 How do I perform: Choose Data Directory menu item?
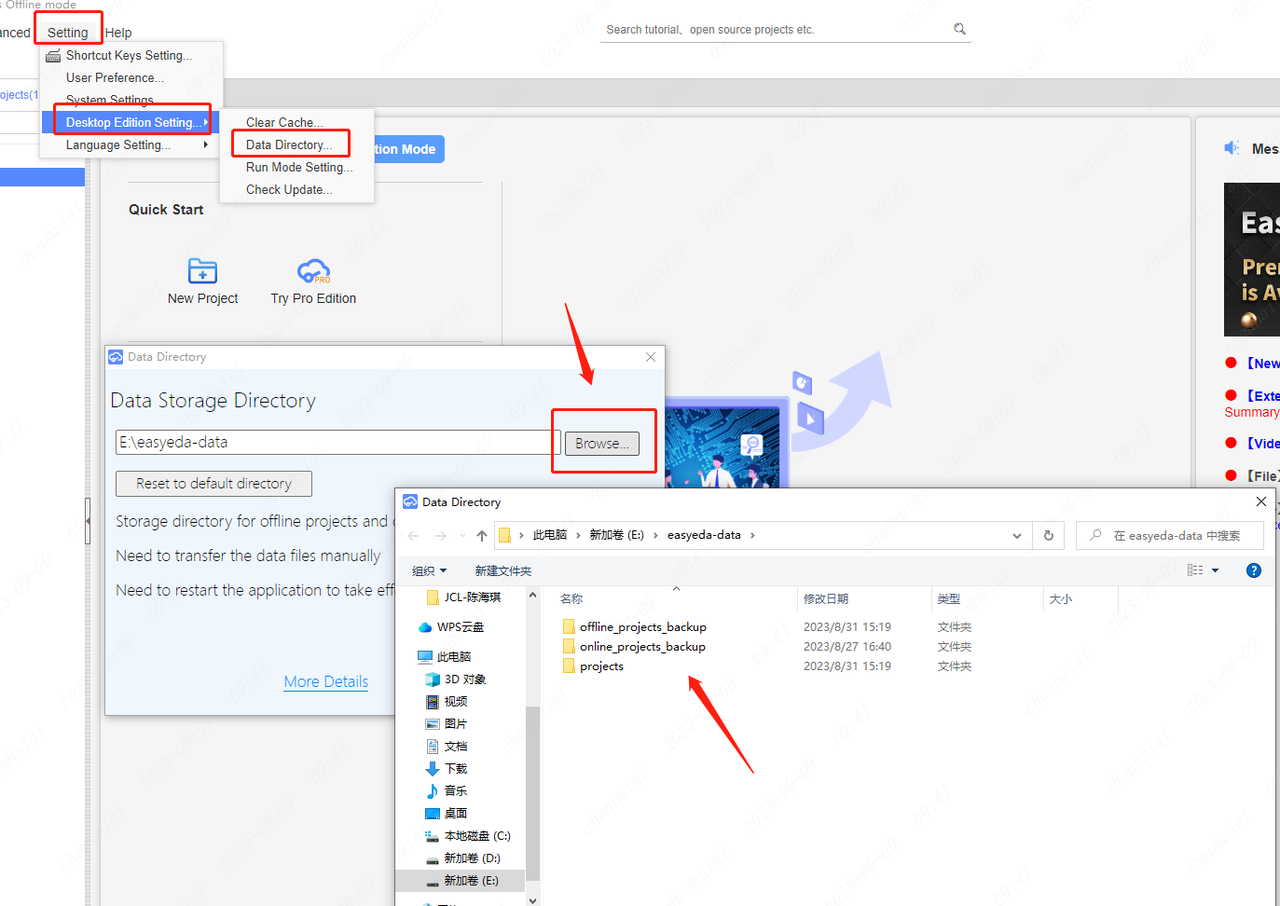point(297,145)
